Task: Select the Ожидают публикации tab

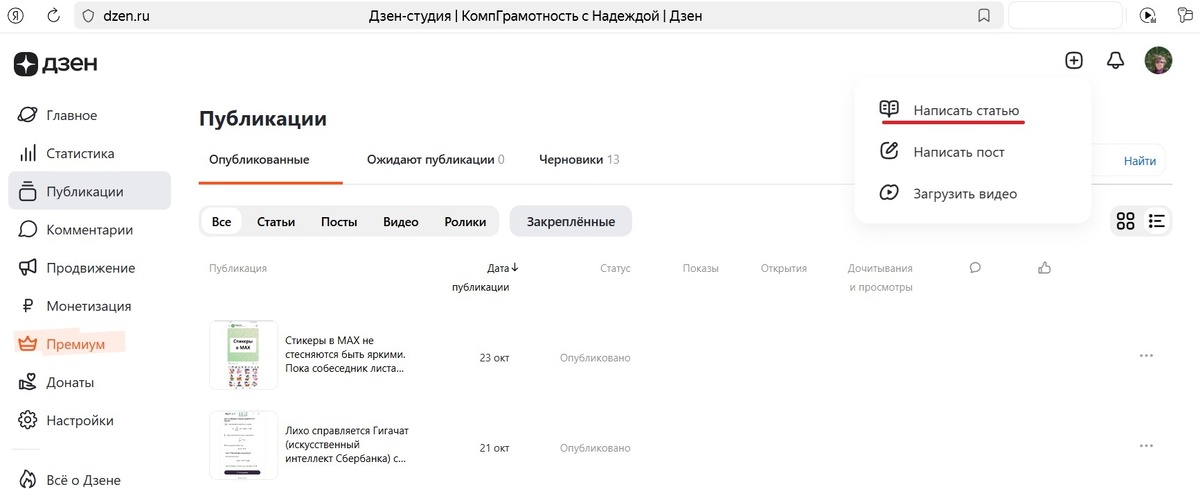Action: pos(435,159)
